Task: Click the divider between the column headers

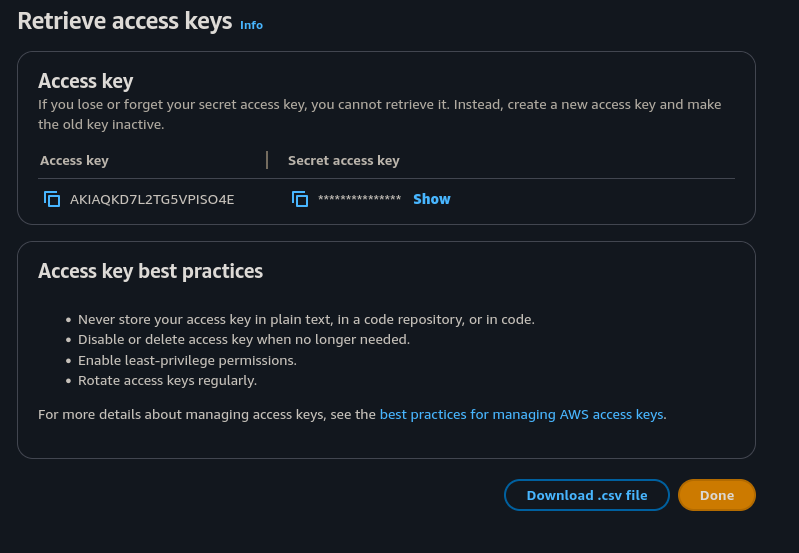Action: (267, 160)
